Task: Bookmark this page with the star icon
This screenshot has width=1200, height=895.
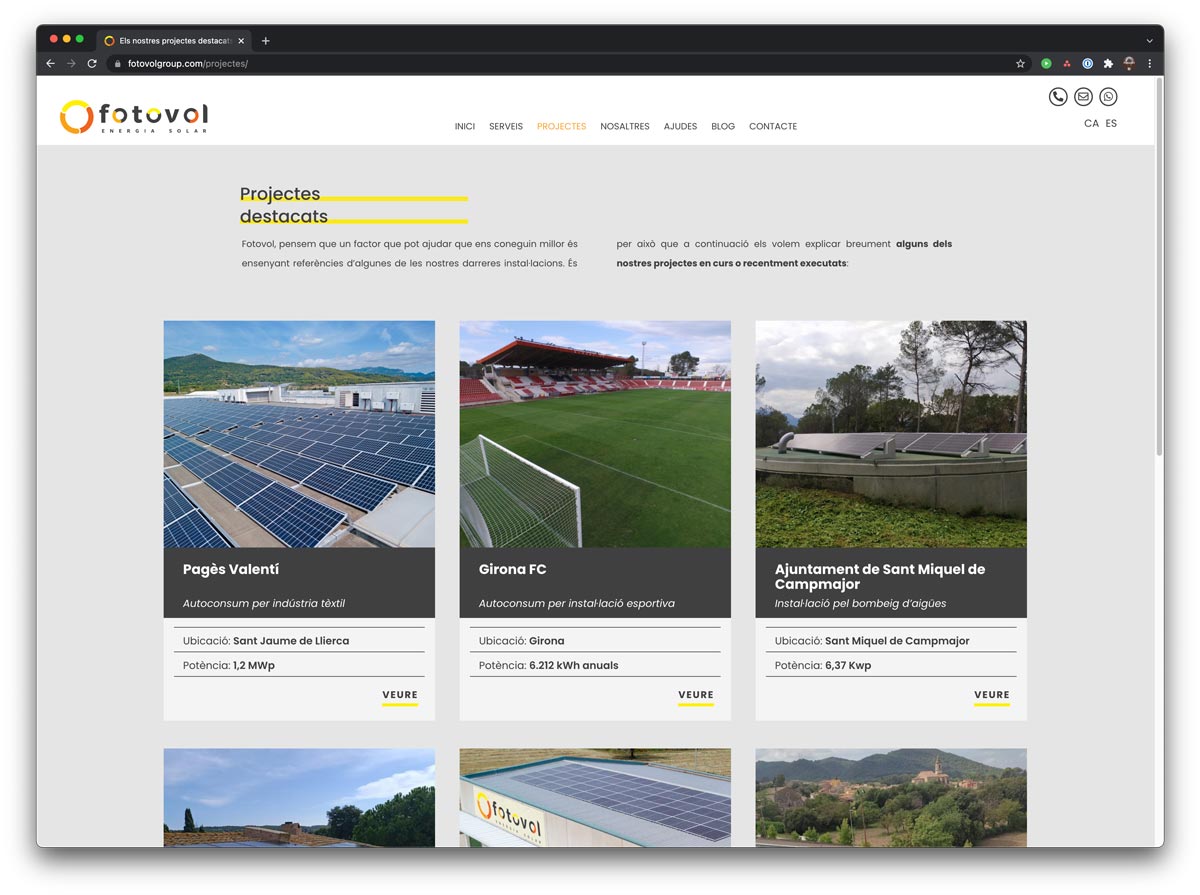Action: tap(1020, 63)
